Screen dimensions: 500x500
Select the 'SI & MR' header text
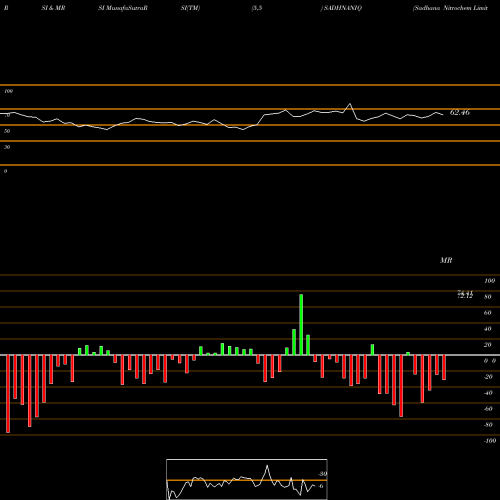pyautogui.click(x=53, y=8)
